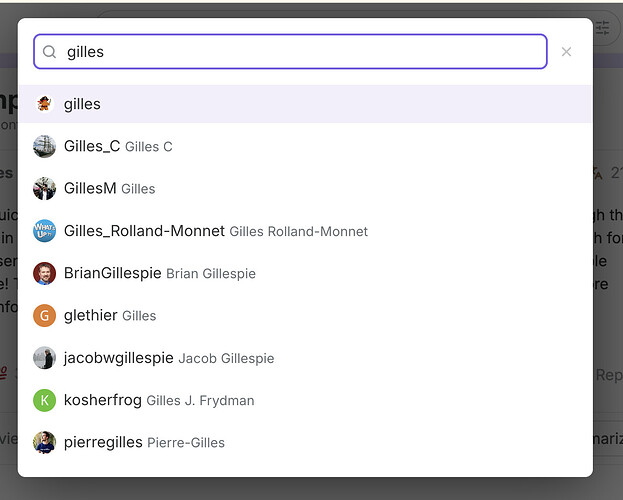Click the magnifier search icon
Image resolution: width=623 pixels, height=500 pixels.
pyautogui.click(x=49, y=52)
